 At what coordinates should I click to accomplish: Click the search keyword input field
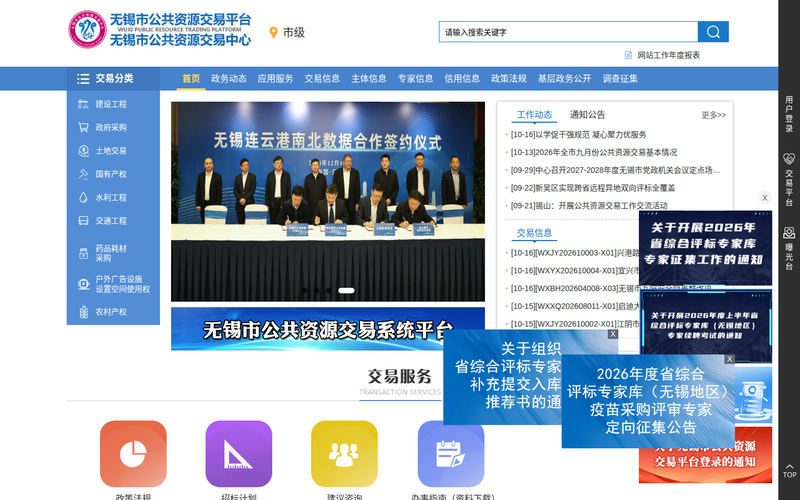[568, 32]
